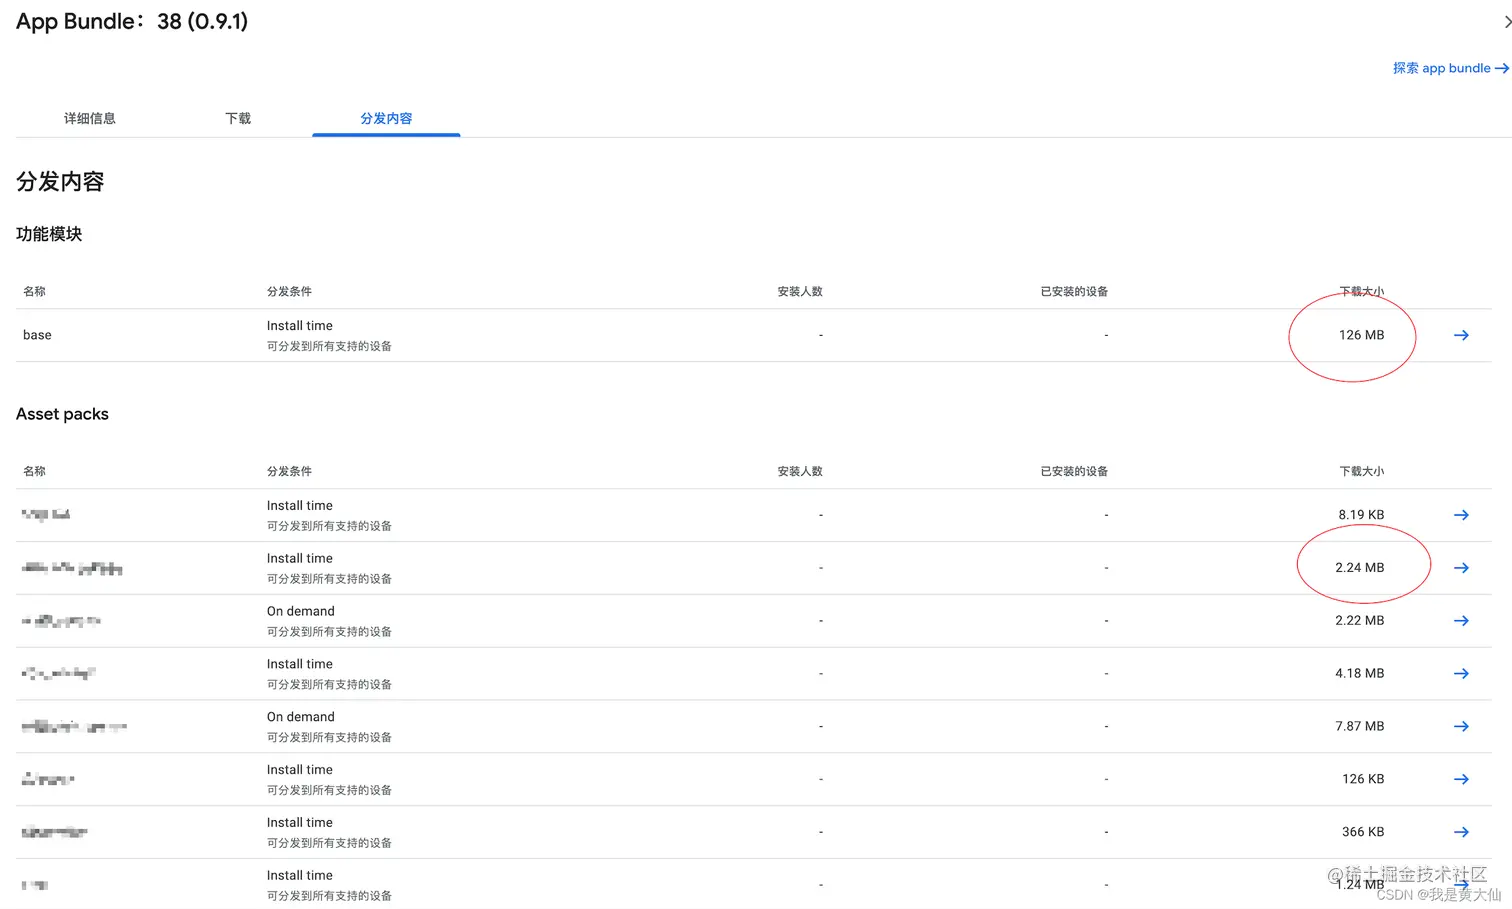The width and height of the screenshot is (1512, 909).
Task: Click the 2.22 MB size value
Action: tap(1359, 621)
